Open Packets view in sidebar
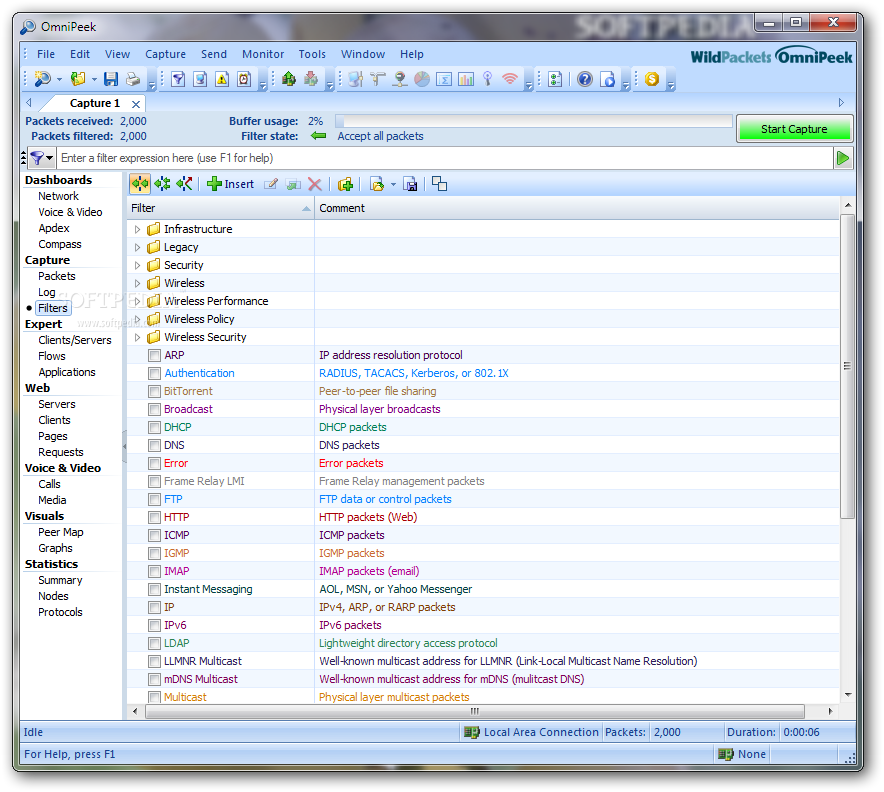884x792 pixels. point(56,276)
